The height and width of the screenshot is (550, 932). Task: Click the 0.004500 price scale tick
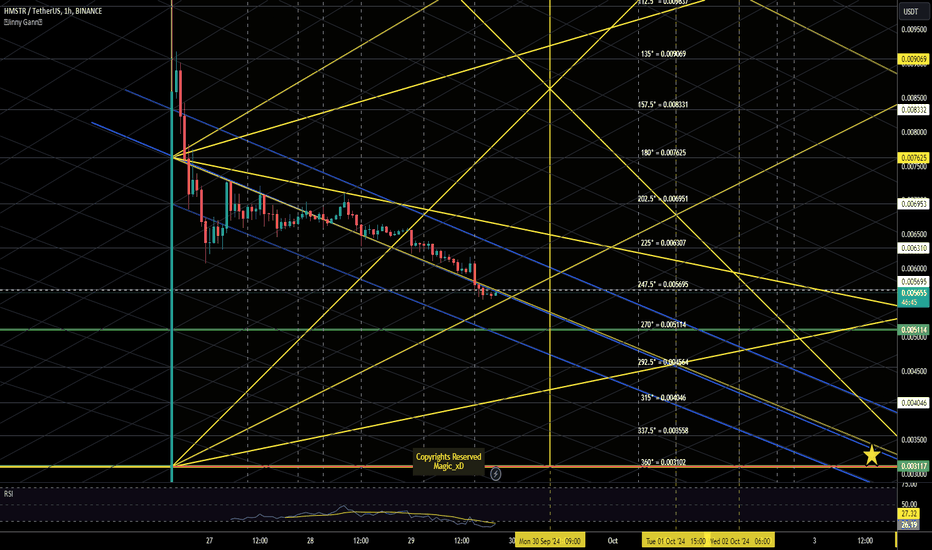[914, 371]
